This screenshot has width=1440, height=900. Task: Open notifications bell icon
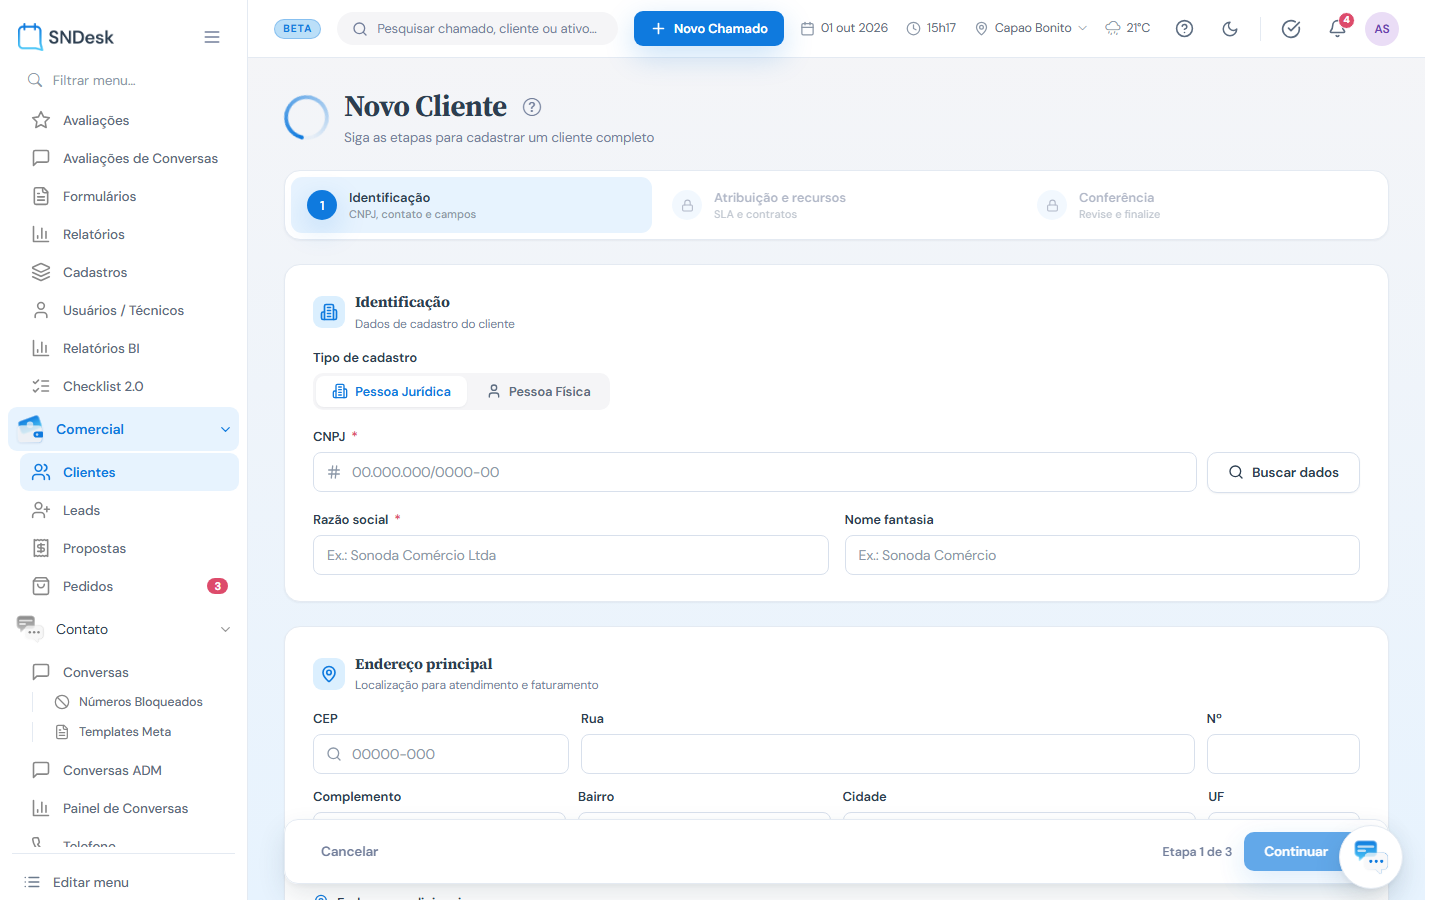[1338, 28]
